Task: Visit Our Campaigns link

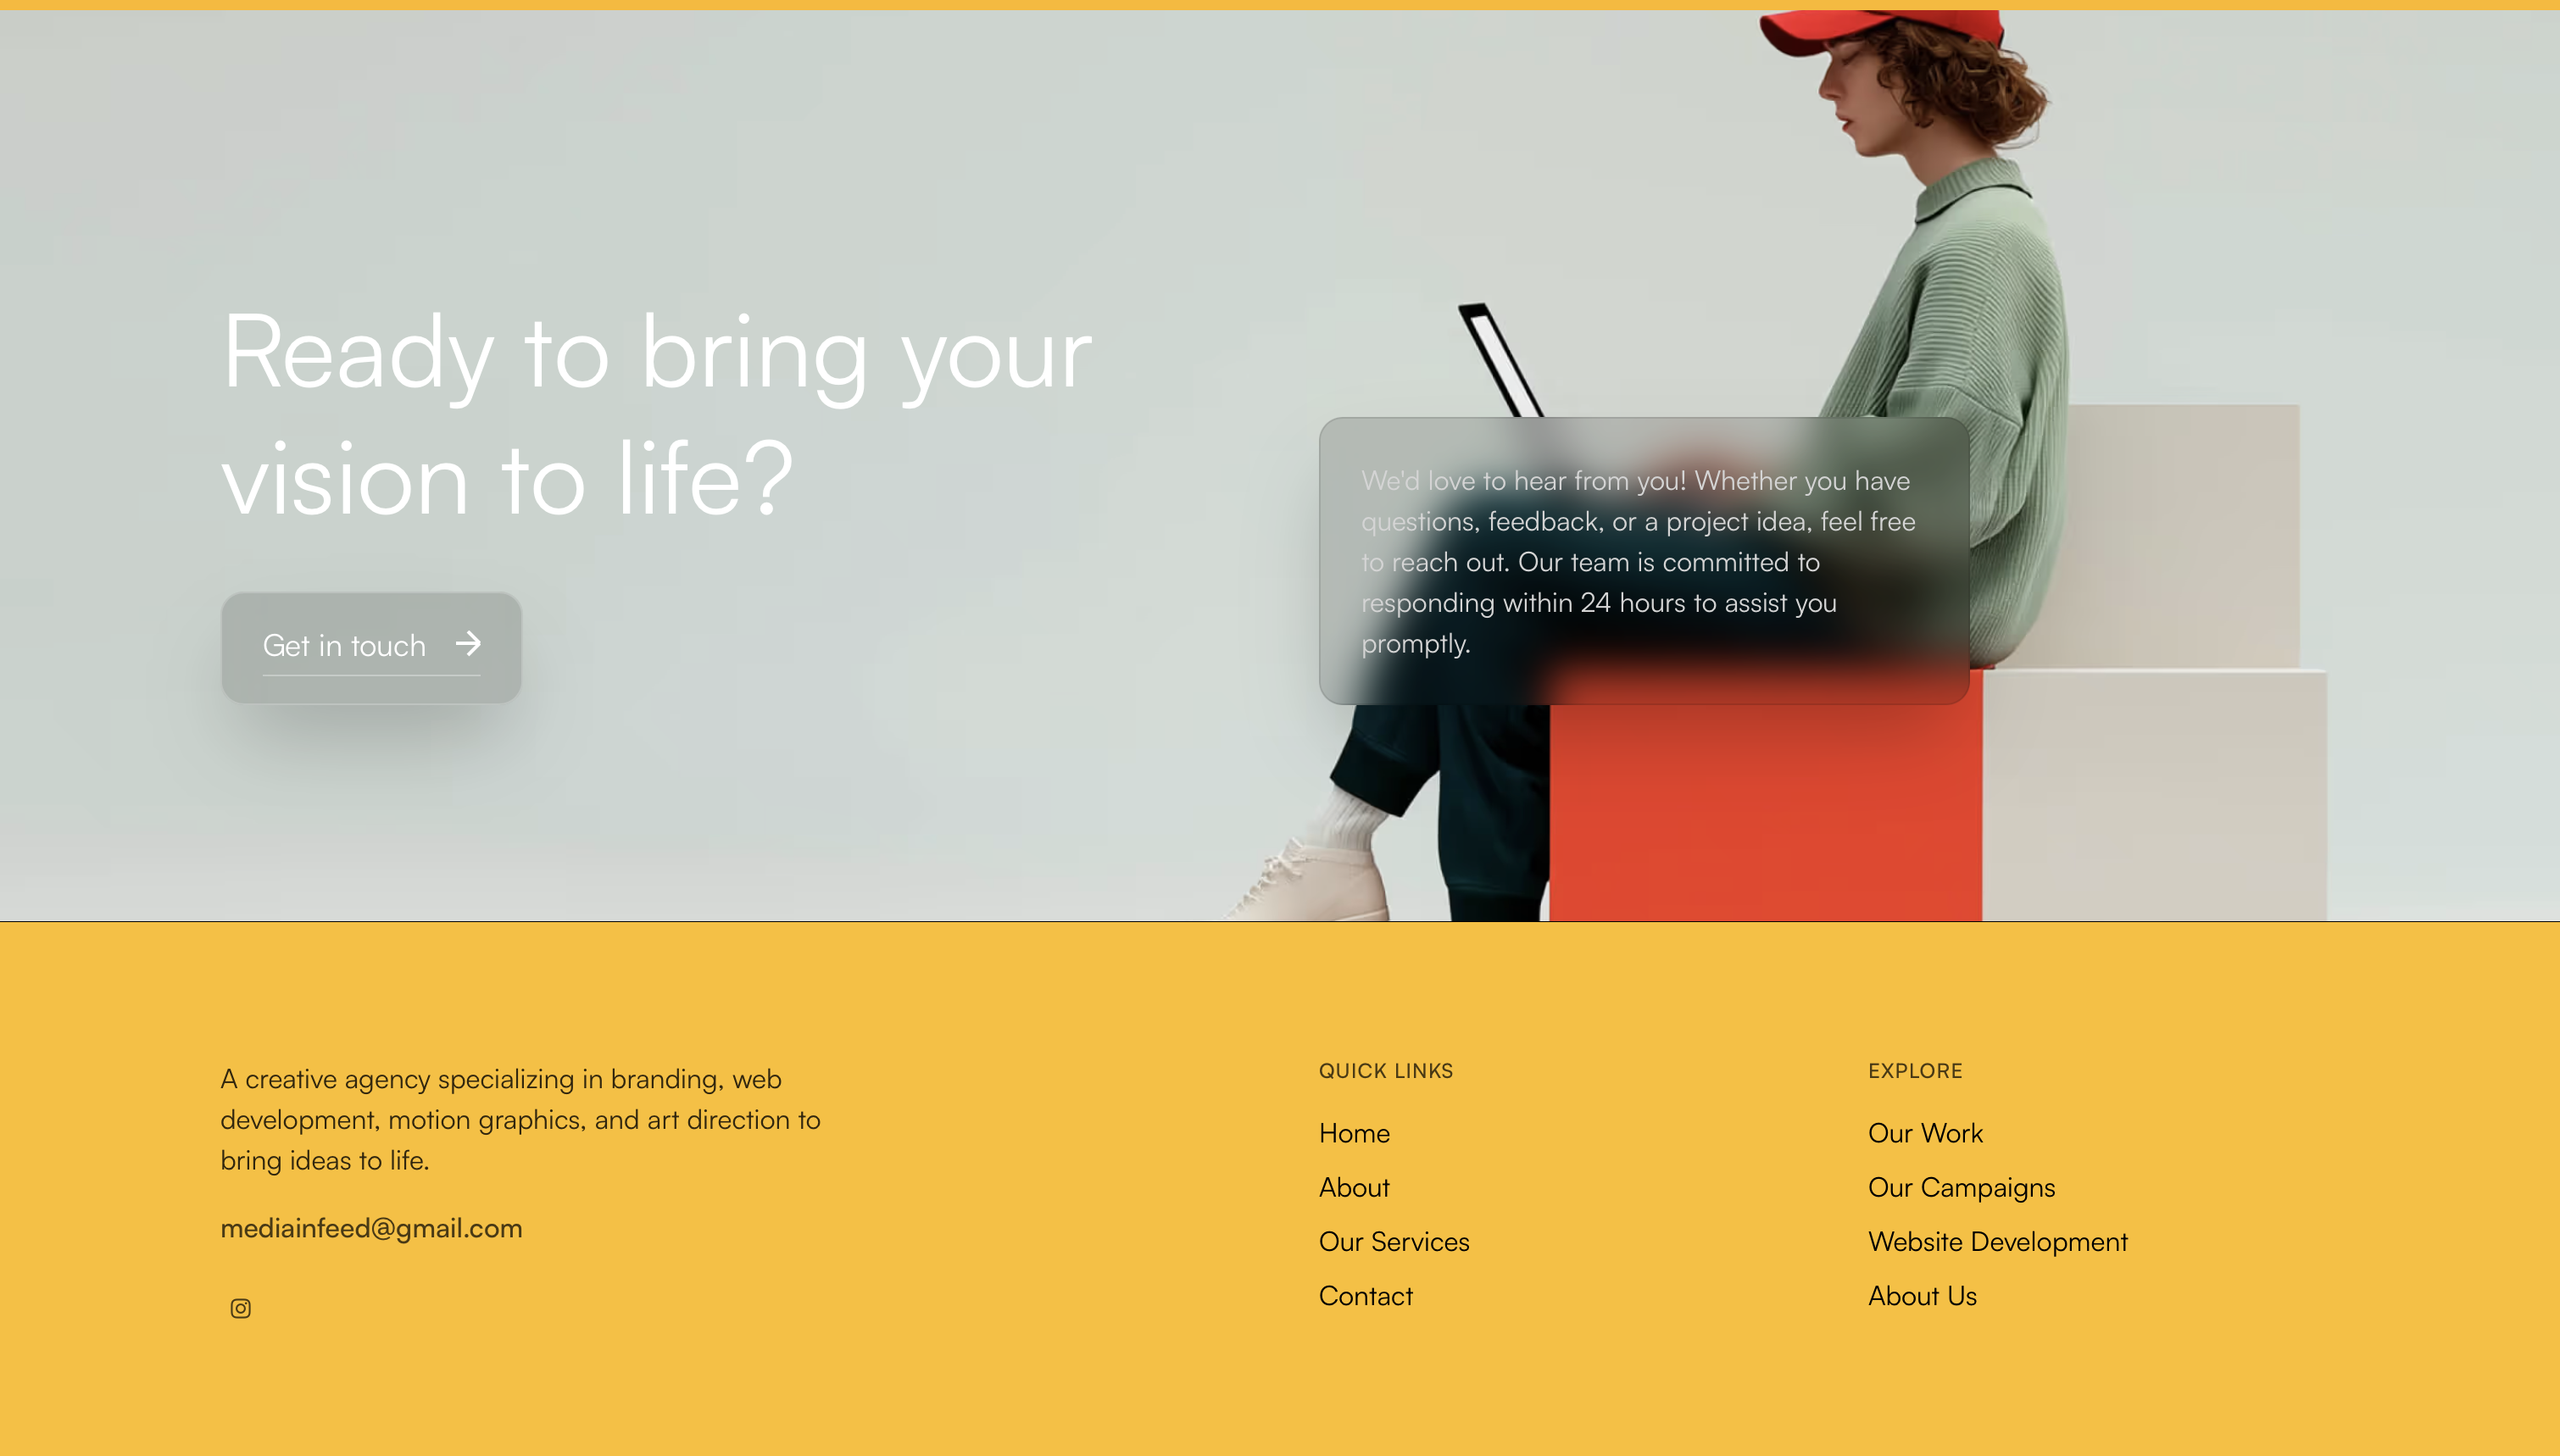Action: (1961, 1187)
